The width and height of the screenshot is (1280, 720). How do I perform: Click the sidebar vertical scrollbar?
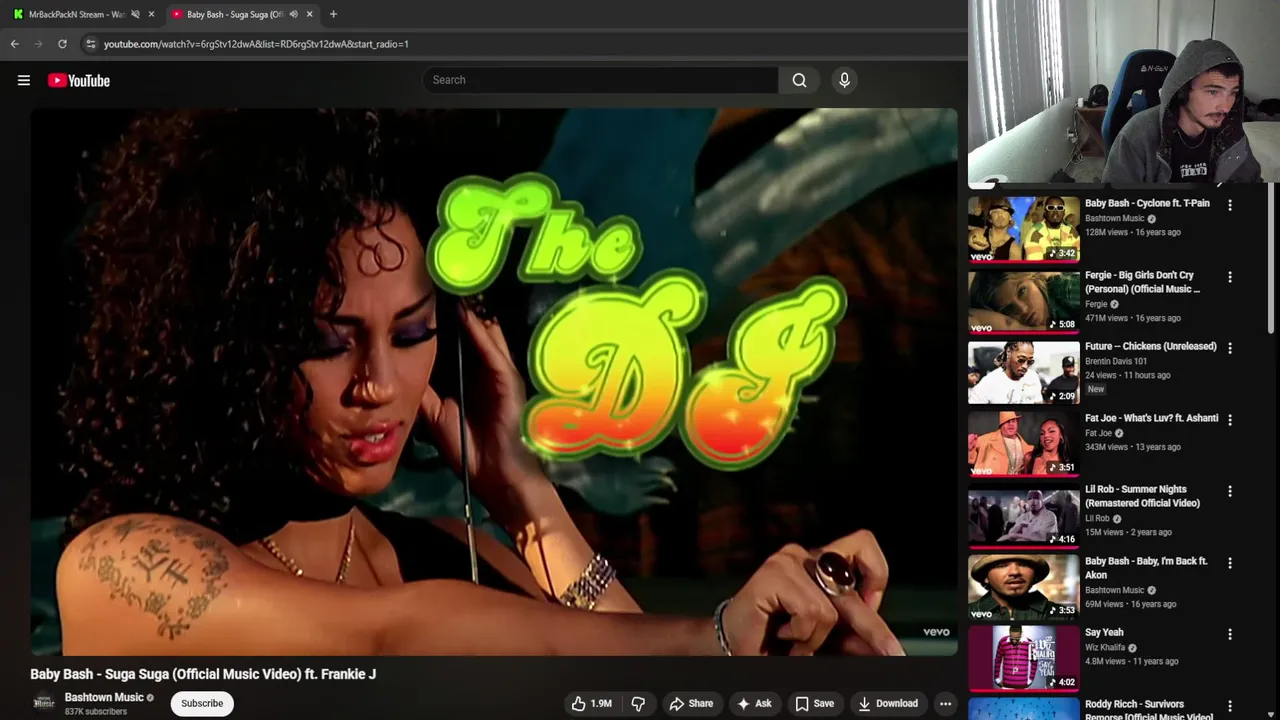(x=1272, y=260)
